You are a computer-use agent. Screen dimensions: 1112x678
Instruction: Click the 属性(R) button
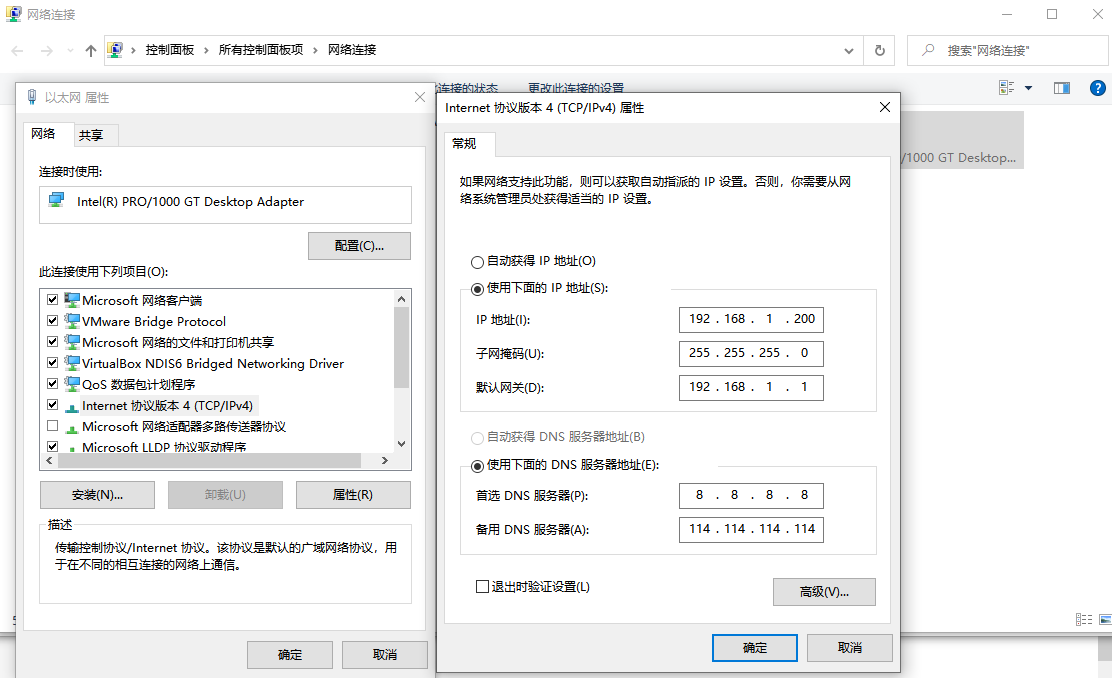click(353, 495)
